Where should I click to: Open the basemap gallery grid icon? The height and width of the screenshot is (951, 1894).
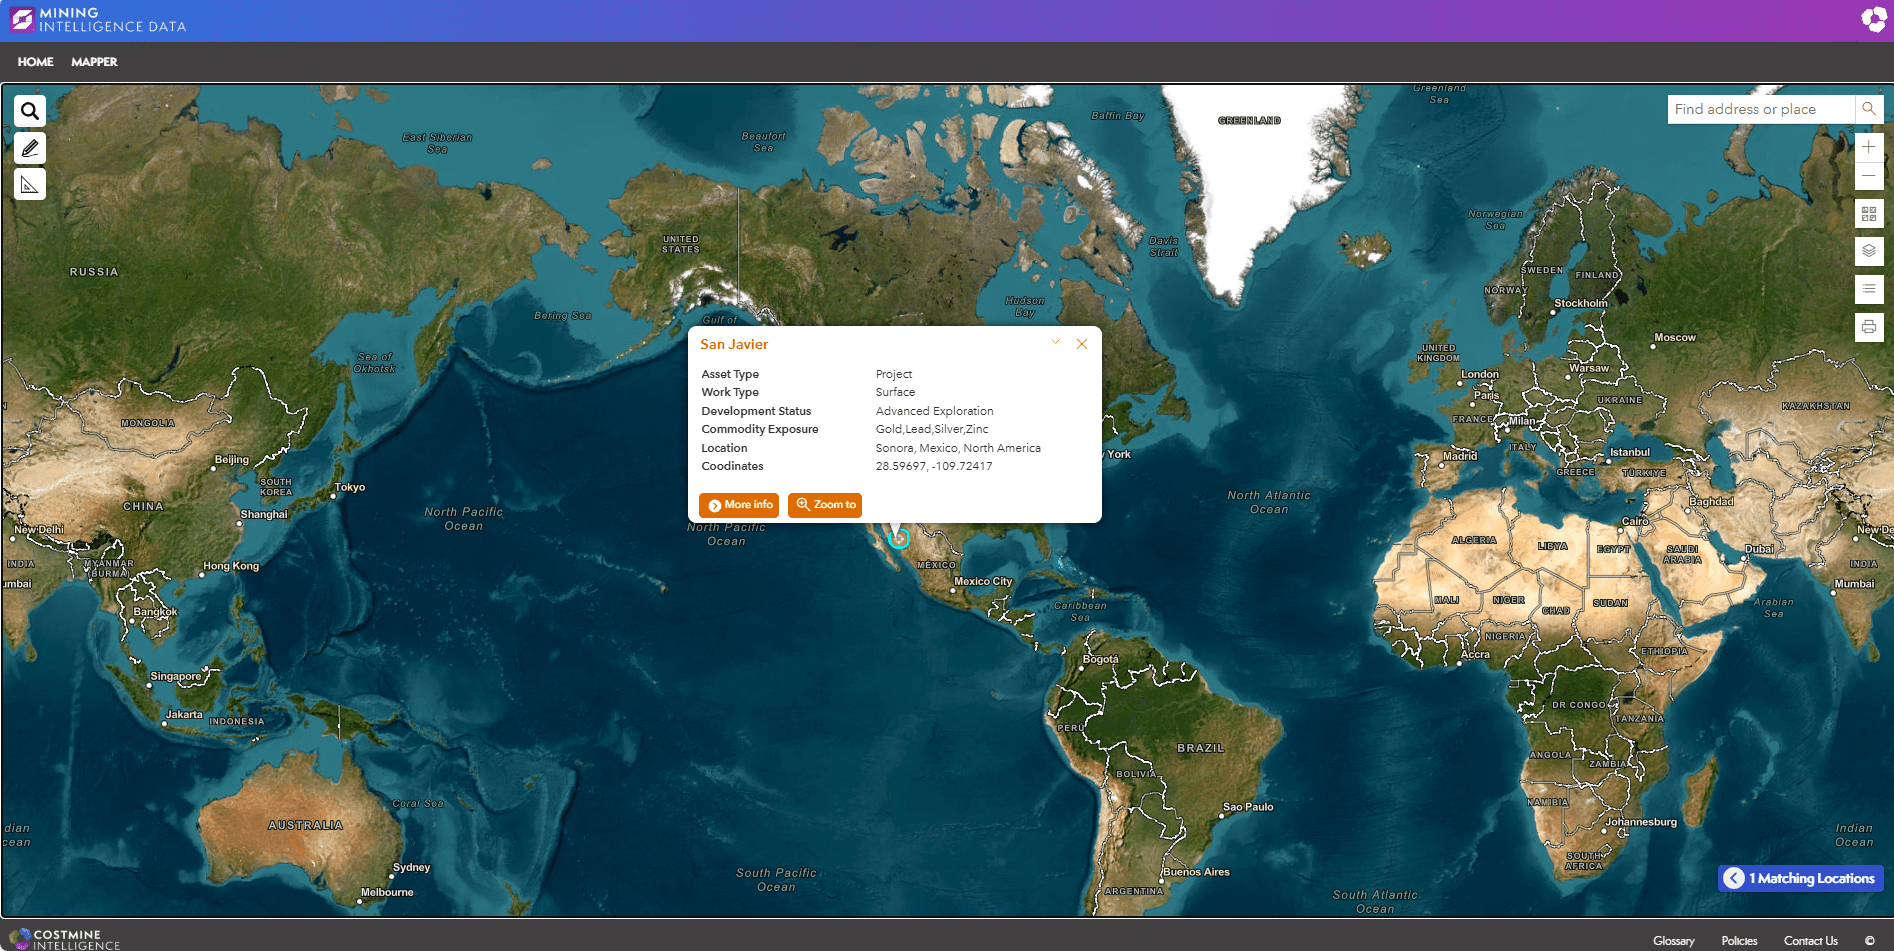pos(1869,214)
